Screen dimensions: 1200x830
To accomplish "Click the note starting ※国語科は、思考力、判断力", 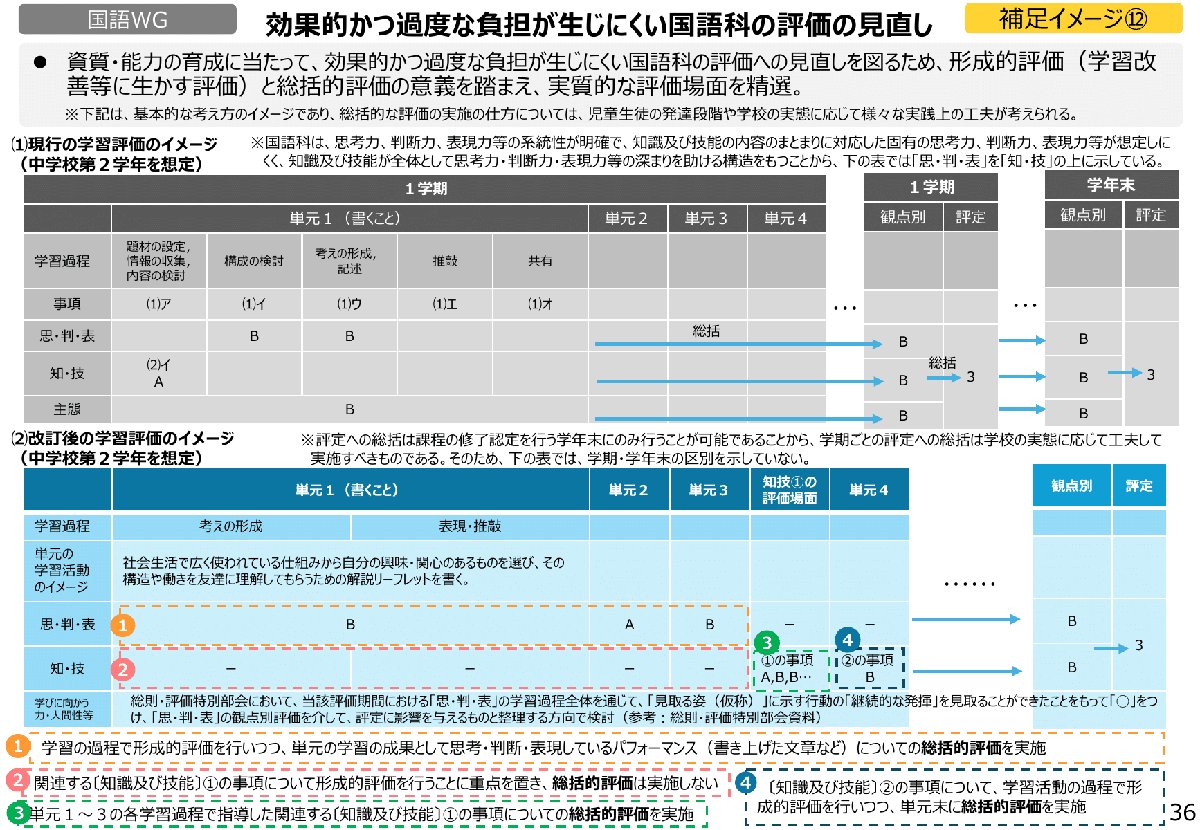I will (x=708, y=152).
